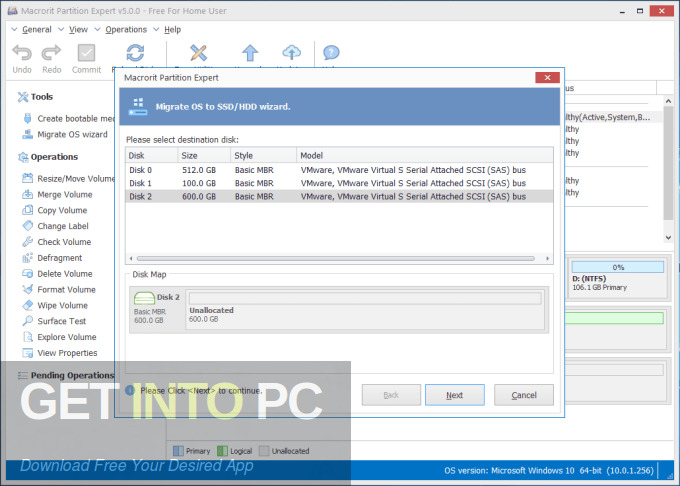Click the disk list scroll-right arrow
The width and height of the screenshot is (680, 486).
coord(547,258)
